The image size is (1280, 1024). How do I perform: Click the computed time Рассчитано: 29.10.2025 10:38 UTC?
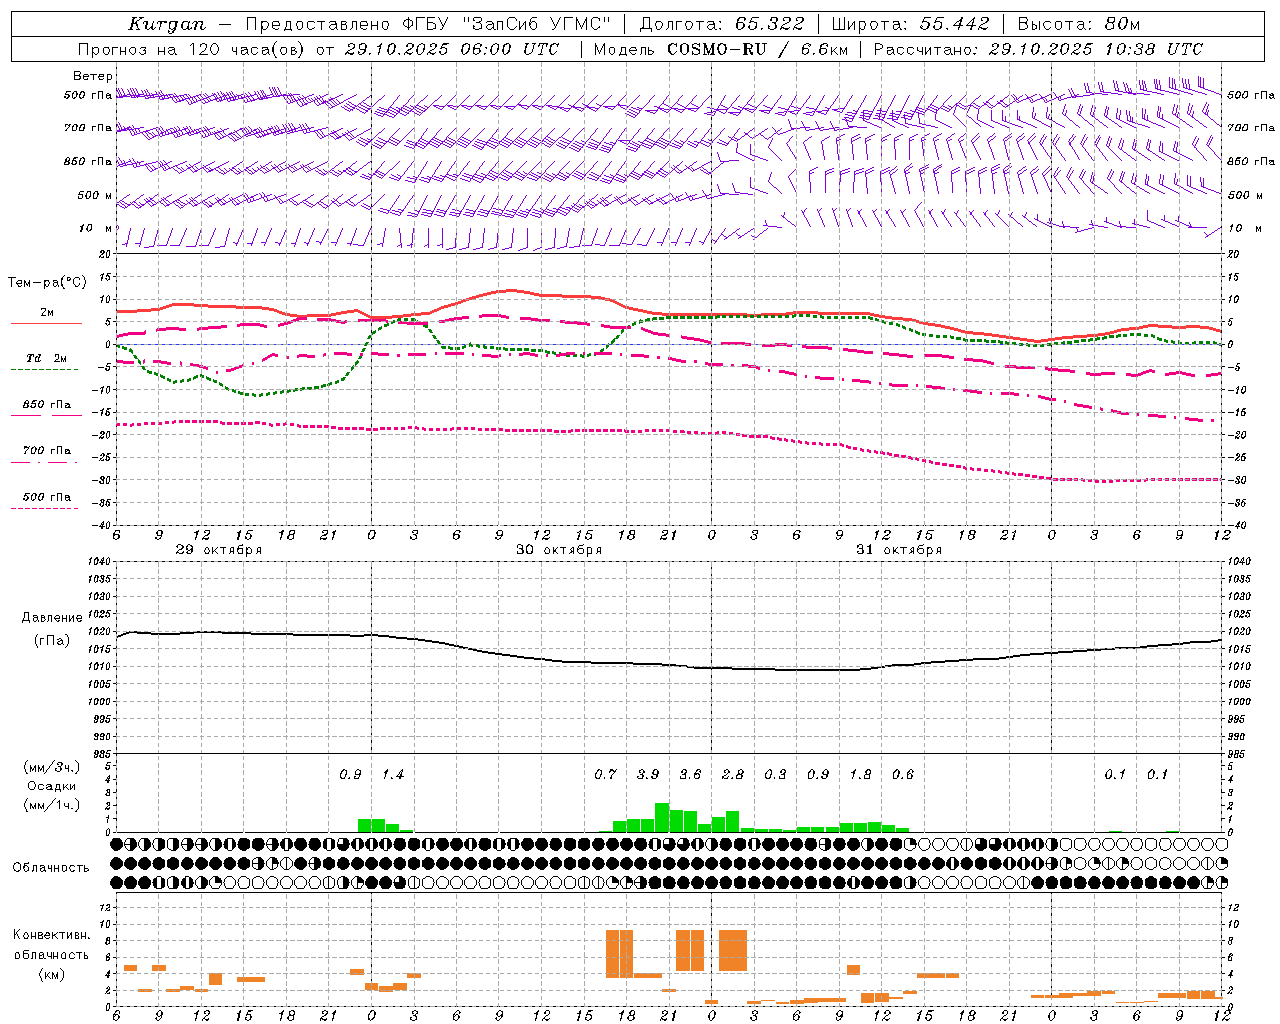[1038, 49]
